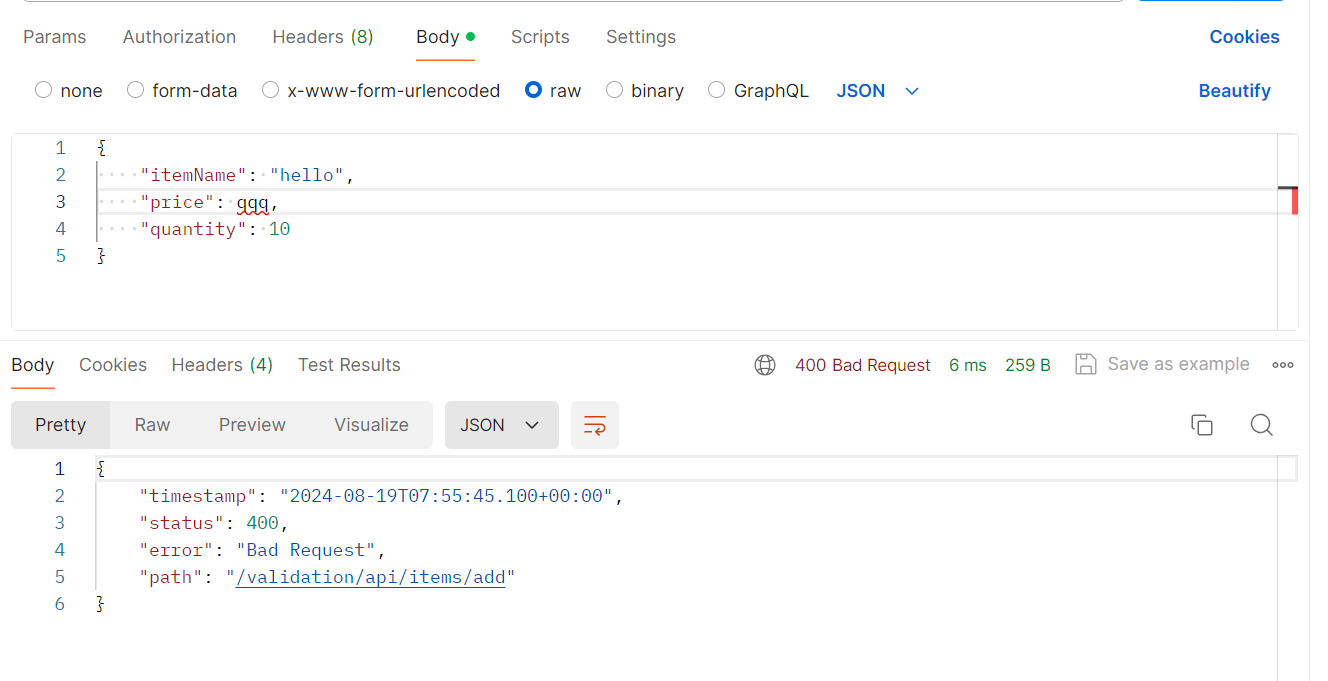Open the response Cookies tab
Screen dimensions: 1328x681
point(113,365)
